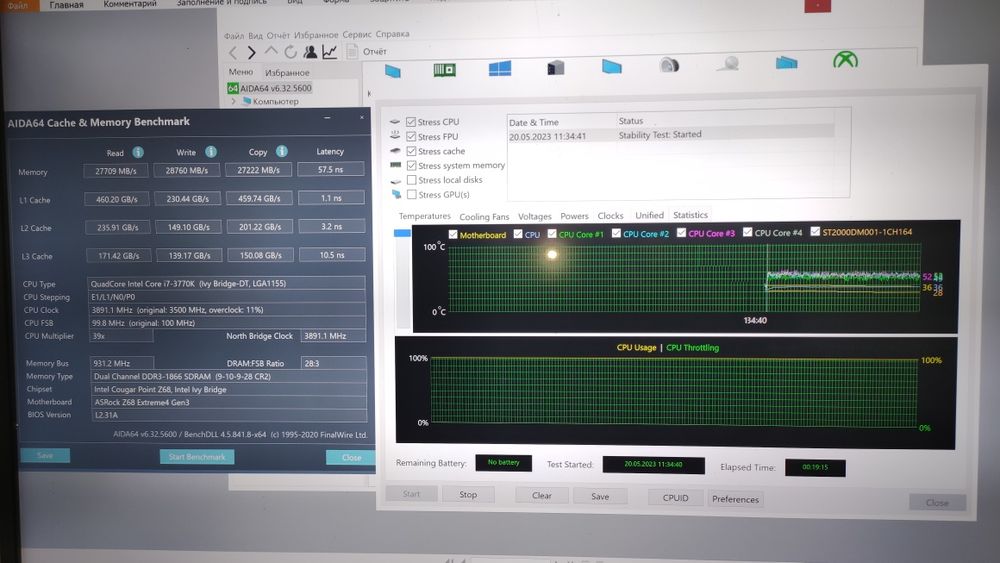Viewport: 1000px width, 563px height.
Task: Enable the Stress local disks checkbox
Action: pyautogui.click(x=411, y=180)
